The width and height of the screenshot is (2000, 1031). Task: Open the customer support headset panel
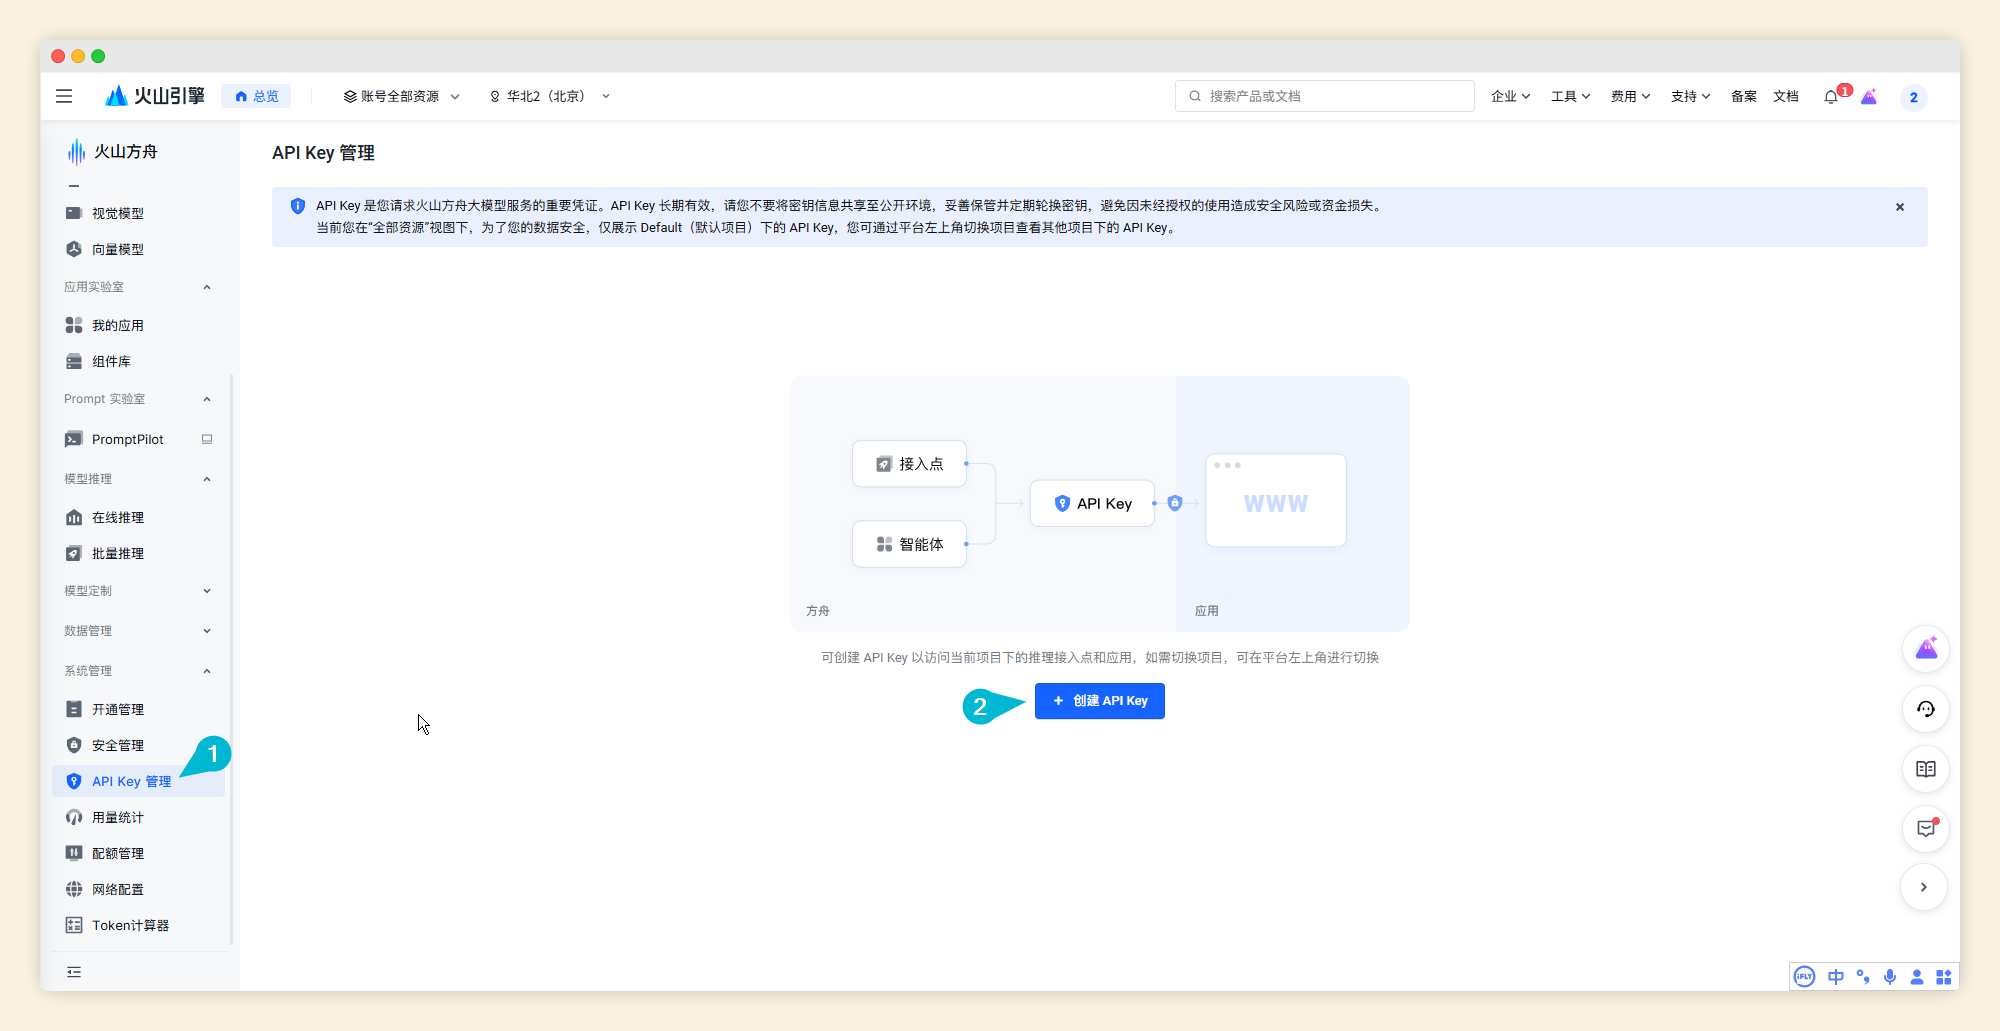click(x=1925, y=709)
